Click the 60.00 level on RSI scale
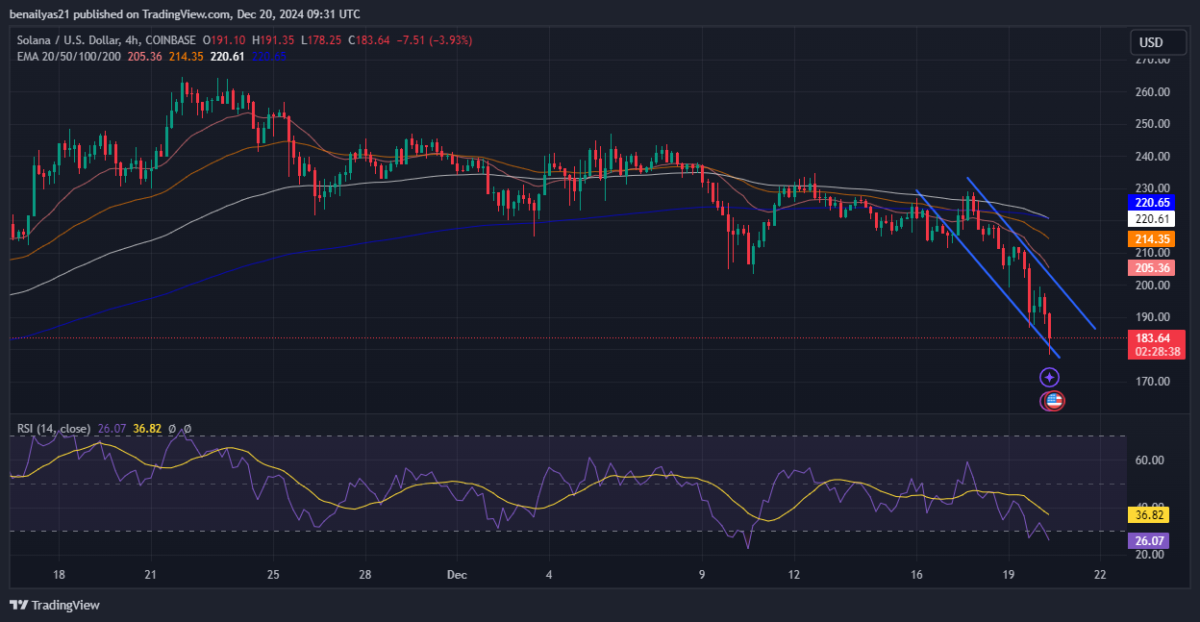This screenshot has height=622, width=1200. coord(1150,460)
